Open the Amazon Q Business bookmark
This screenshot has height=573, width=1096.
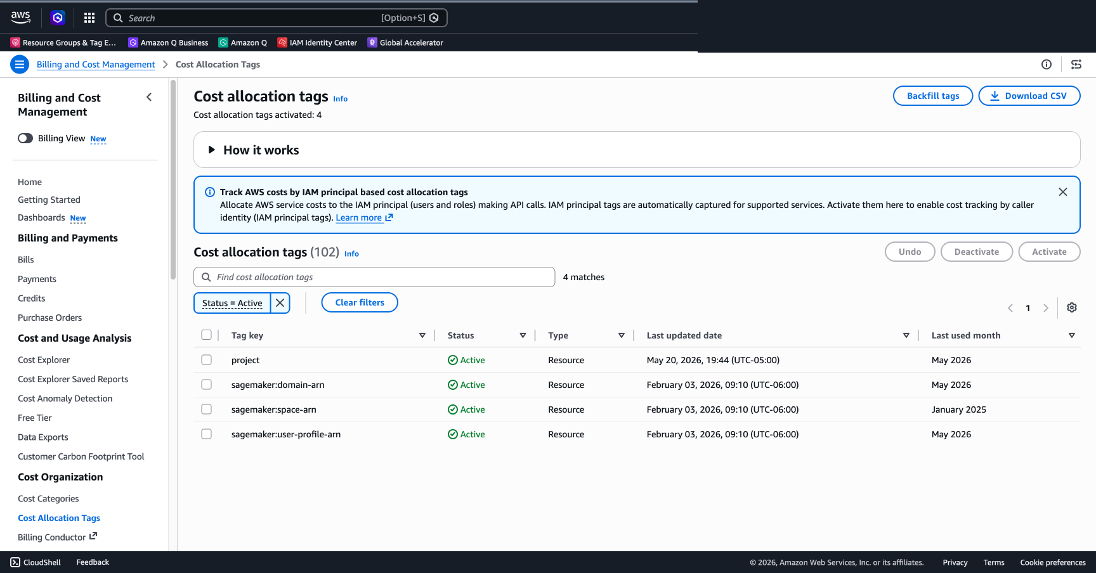click(x=168, y=43)
